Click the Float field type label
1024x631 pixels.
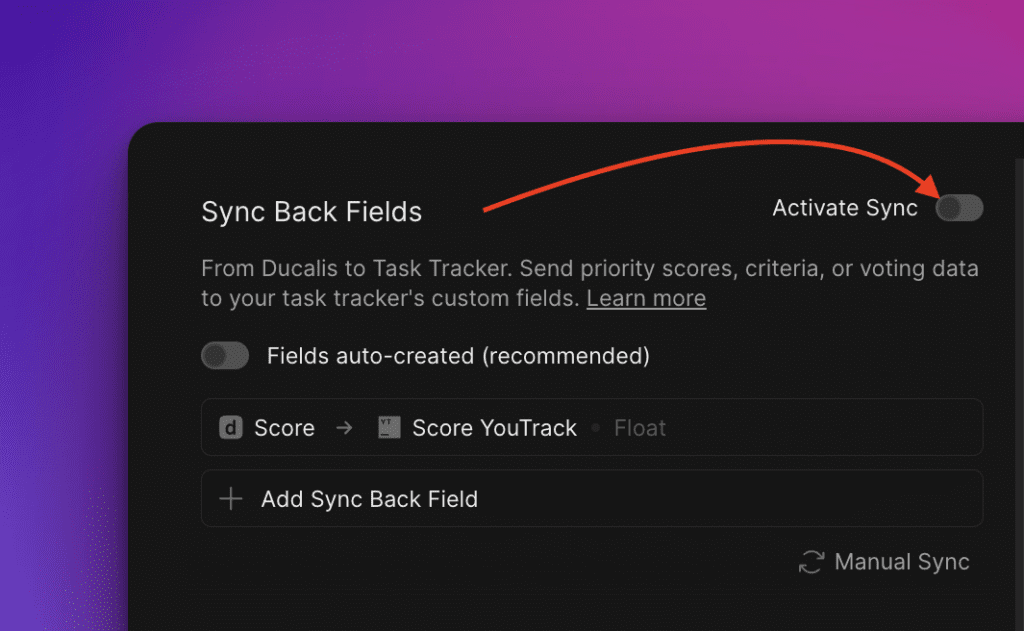[639, 428]
